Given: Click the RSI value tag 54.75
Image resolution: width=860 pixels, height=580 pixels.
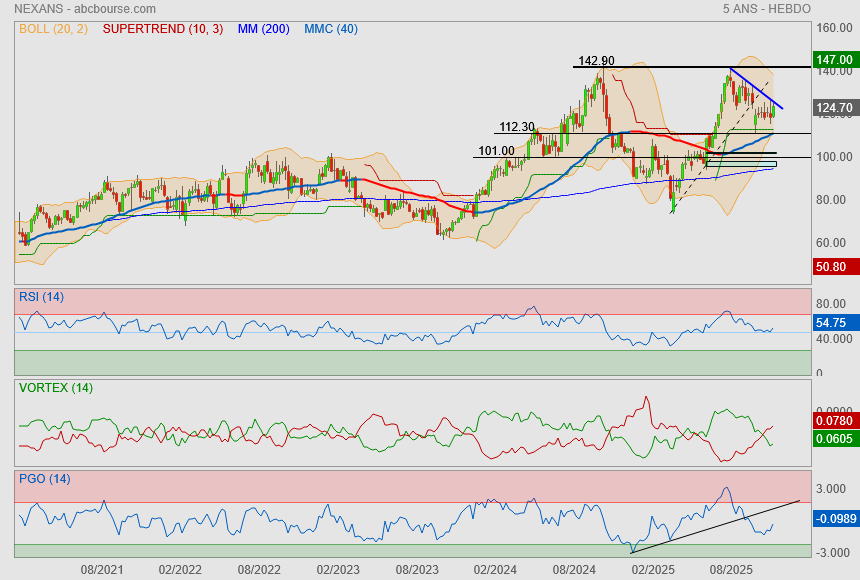Looking at the screenshot, I should (833, 323).
